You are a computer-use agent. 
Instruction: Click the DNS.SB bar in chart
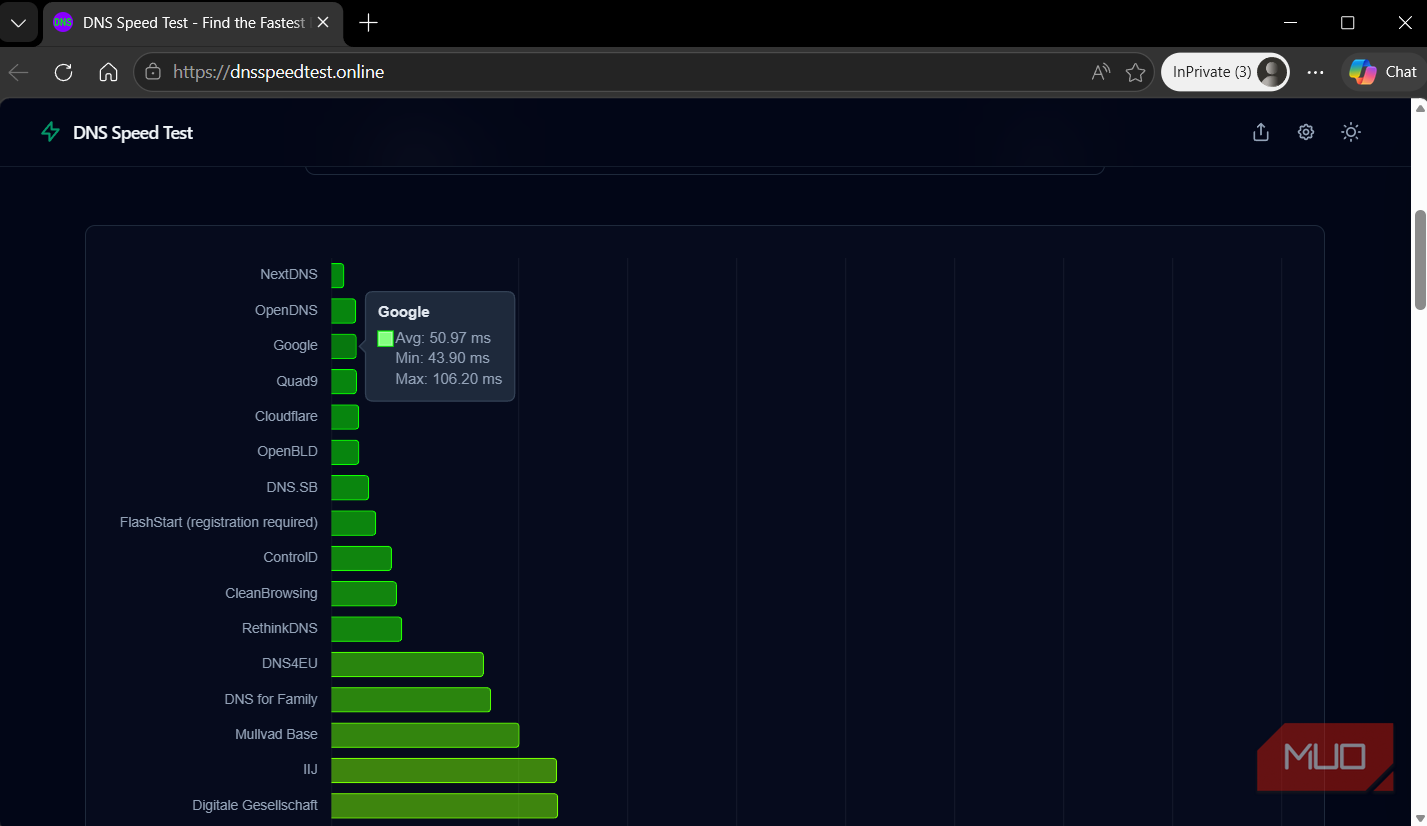pyautogui.click(x=350, y=487)
